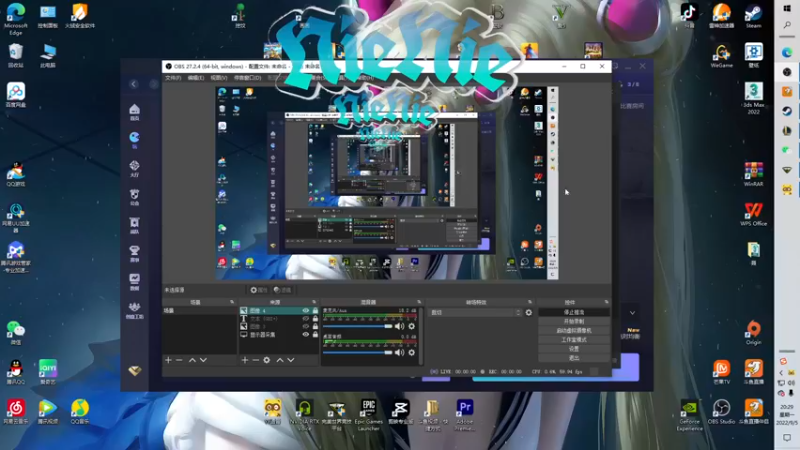Click 开始录制 button

[574, 321]
